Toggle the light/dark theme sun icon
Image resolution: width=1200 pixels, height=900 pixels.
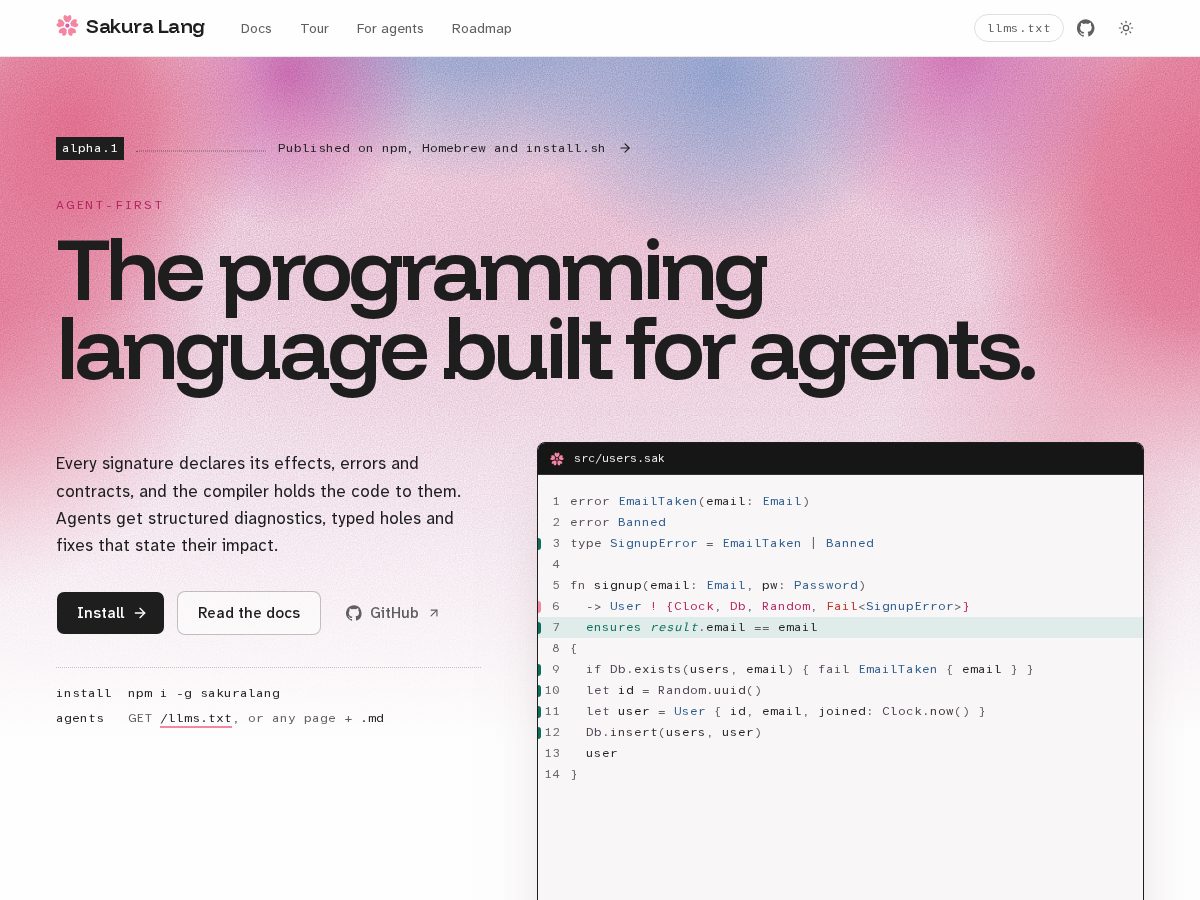click(1126, 28)
